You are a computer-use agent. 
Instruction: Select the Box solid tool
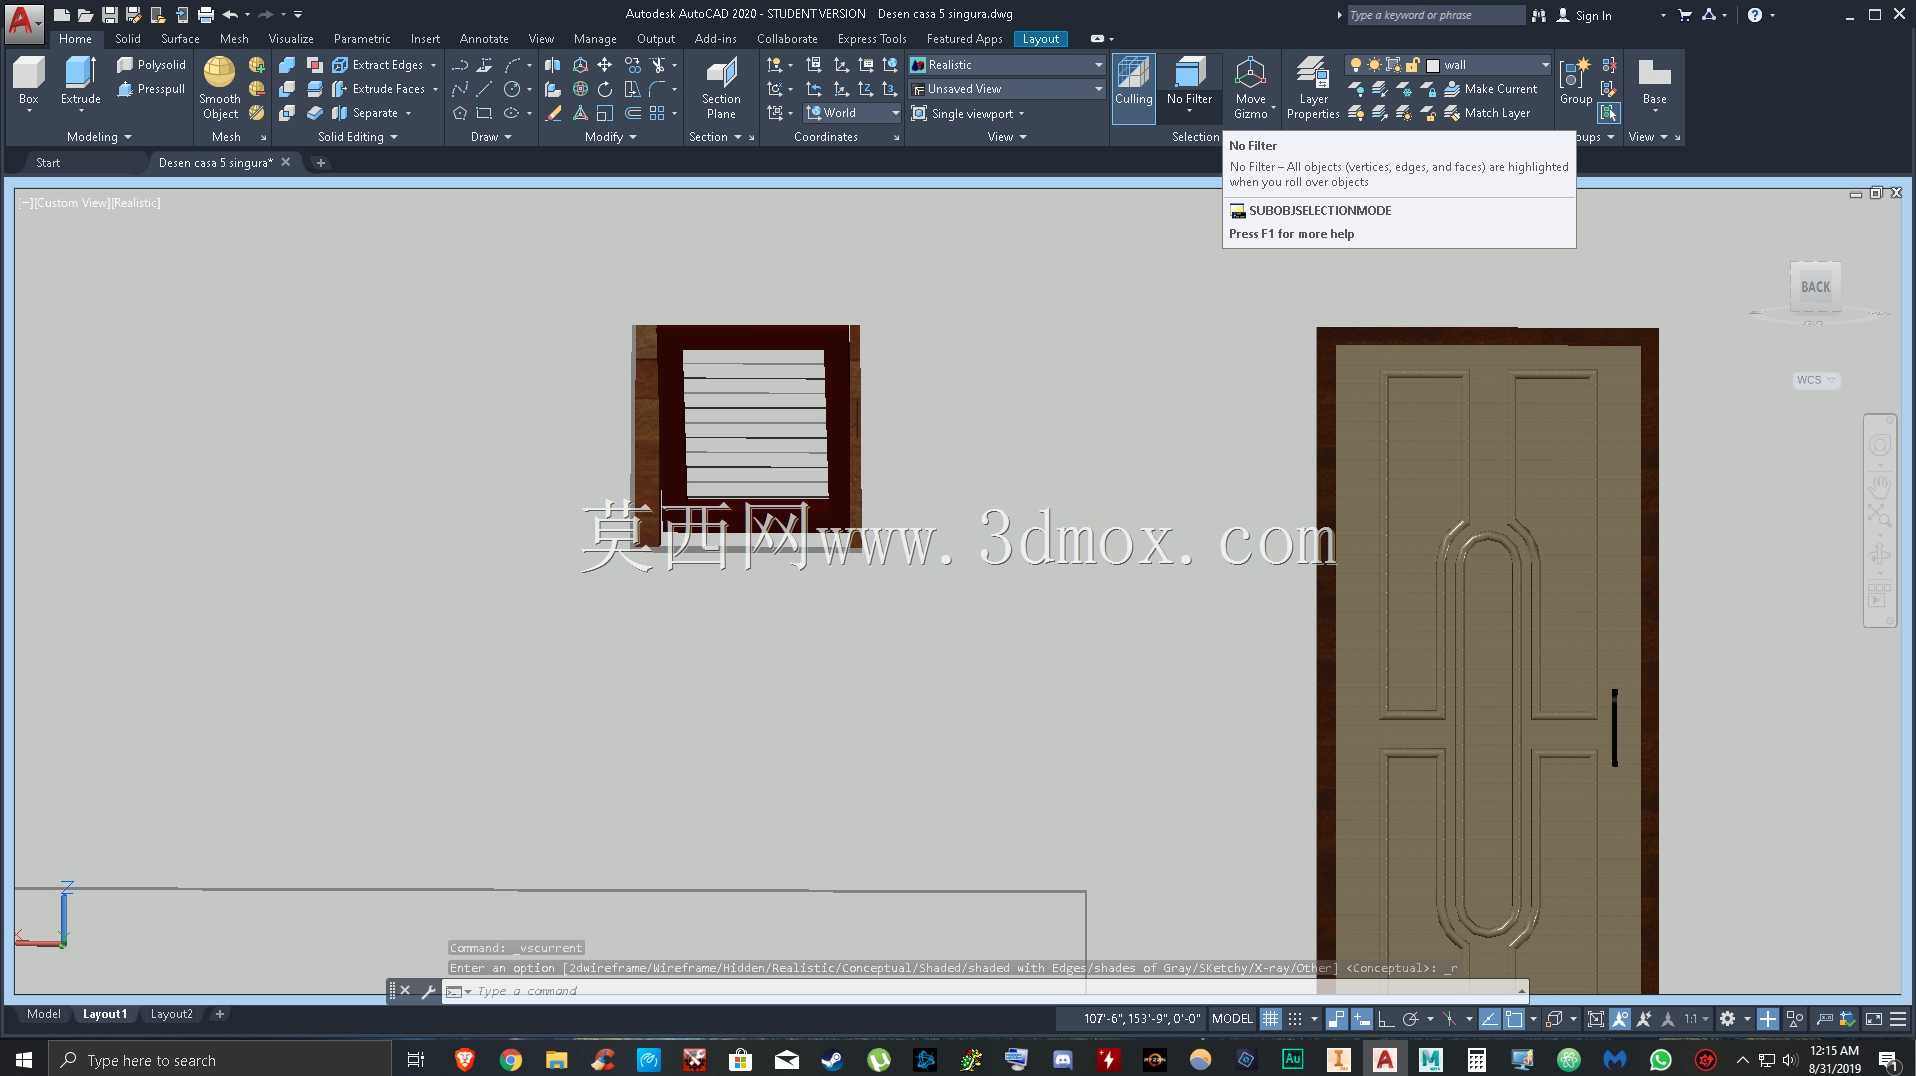pyautogui.click(x=29, y=82)
